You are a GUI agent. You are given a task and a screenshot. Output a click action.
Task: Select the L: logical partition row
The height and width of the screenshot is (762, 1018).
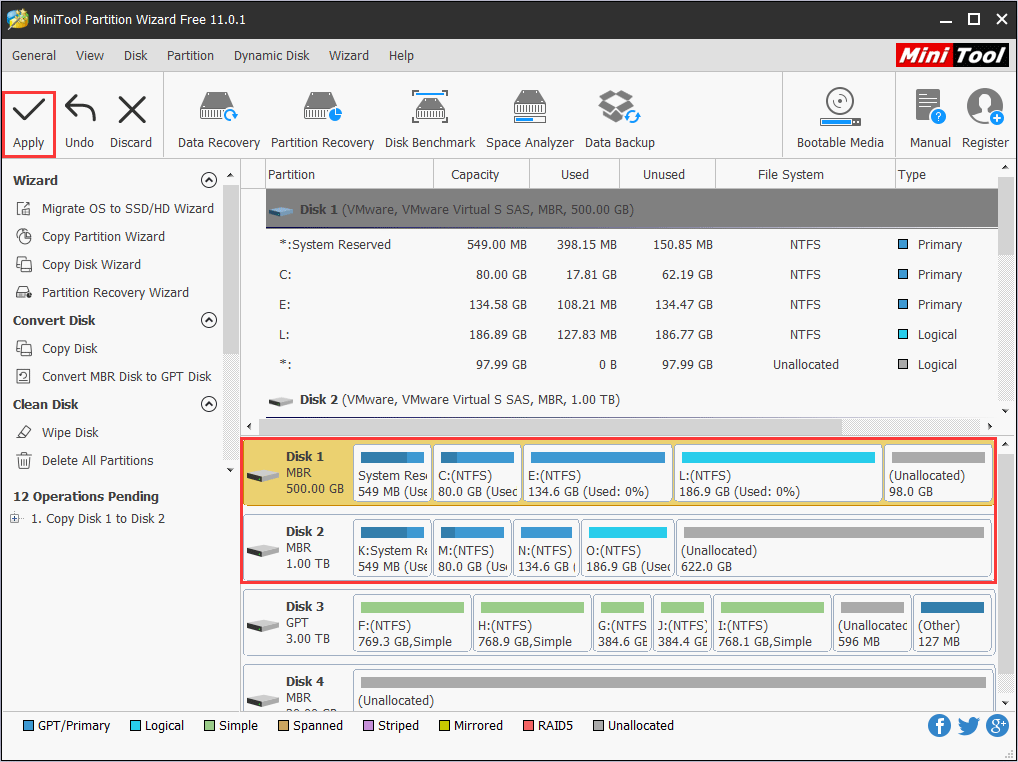[x=632, y=334]
